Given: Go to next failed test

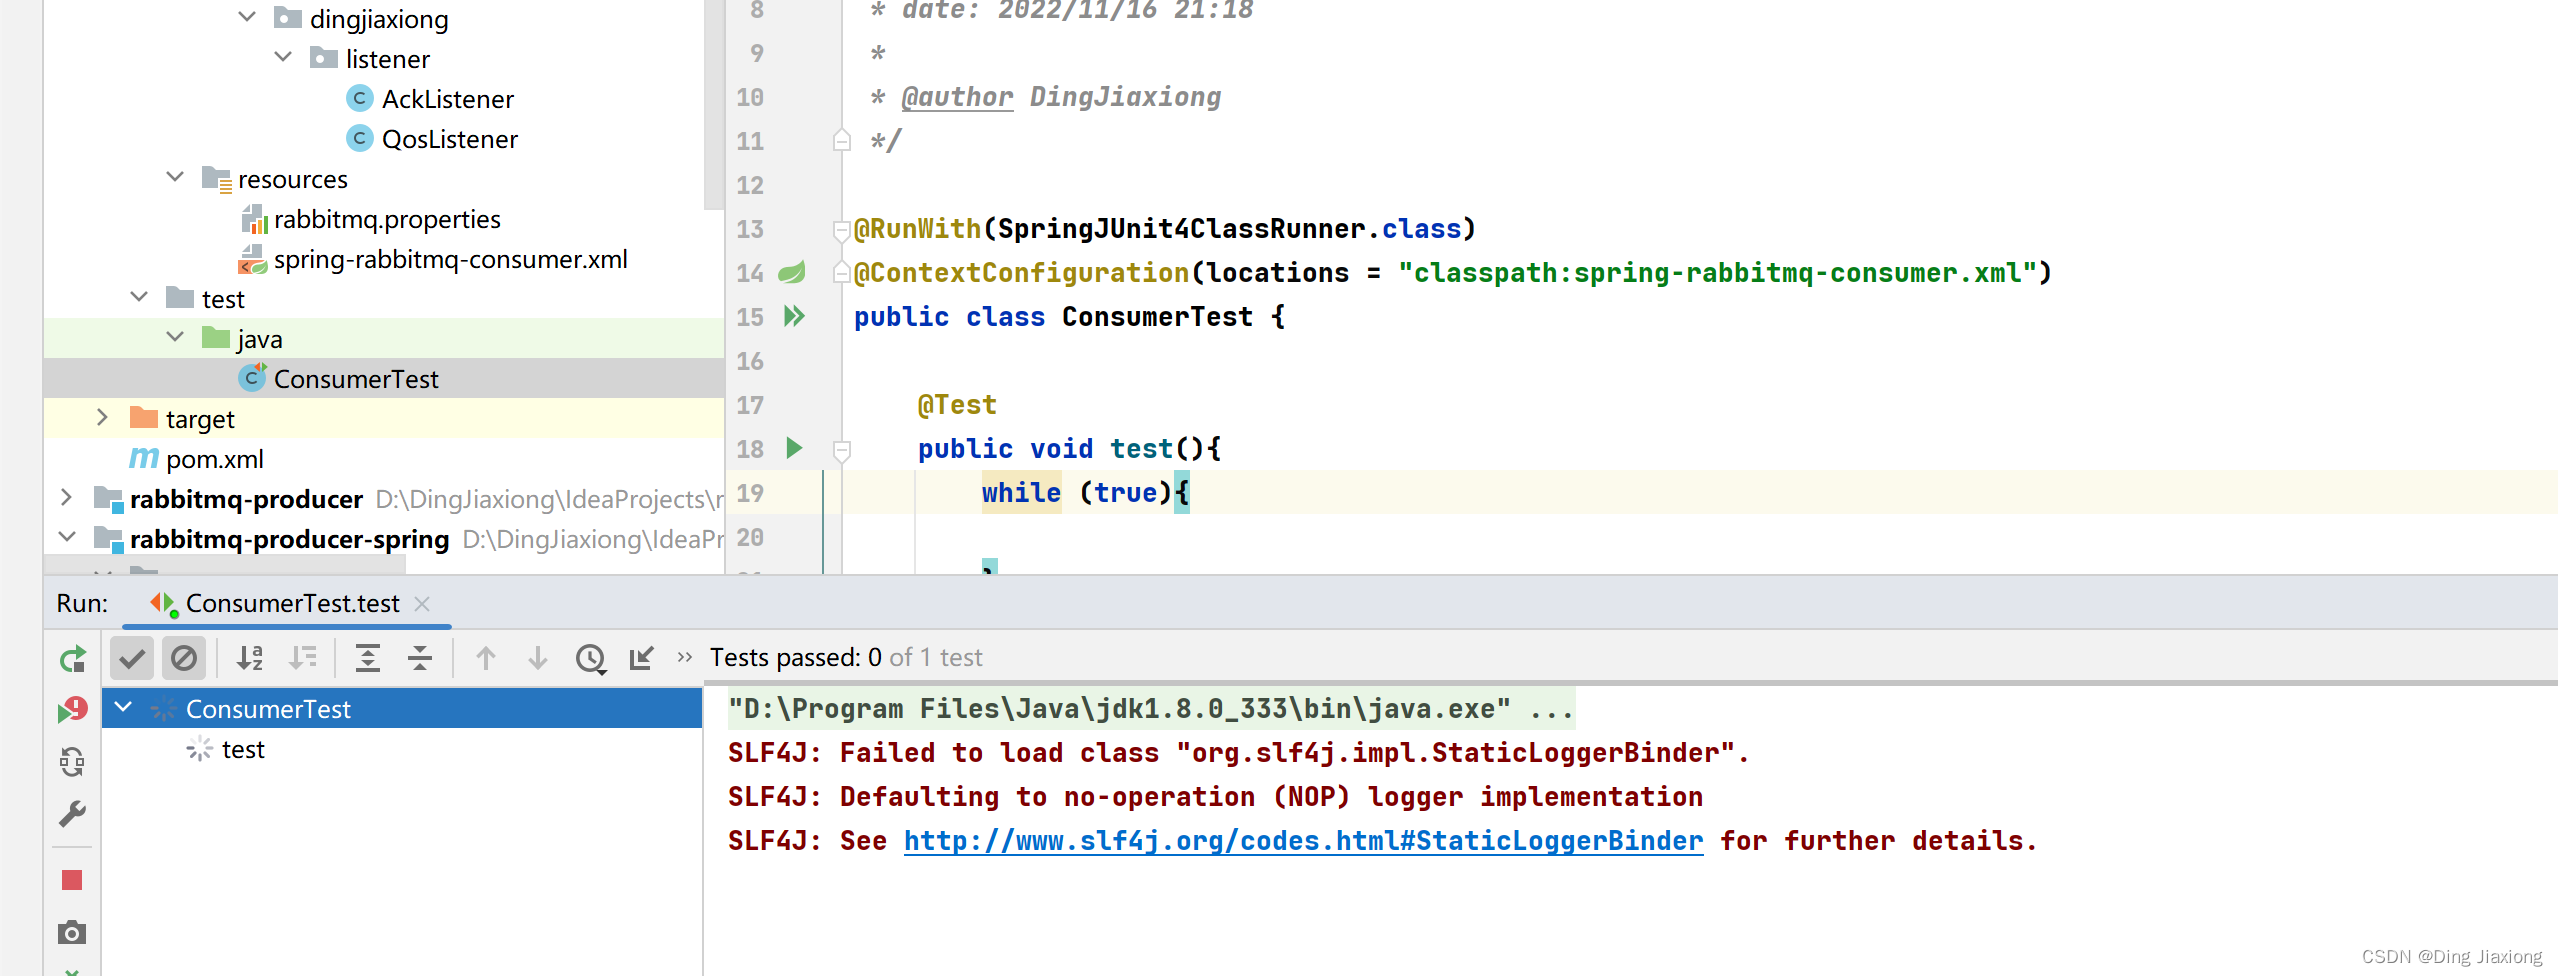Looking at the screenshot, I should pos(538,658).
